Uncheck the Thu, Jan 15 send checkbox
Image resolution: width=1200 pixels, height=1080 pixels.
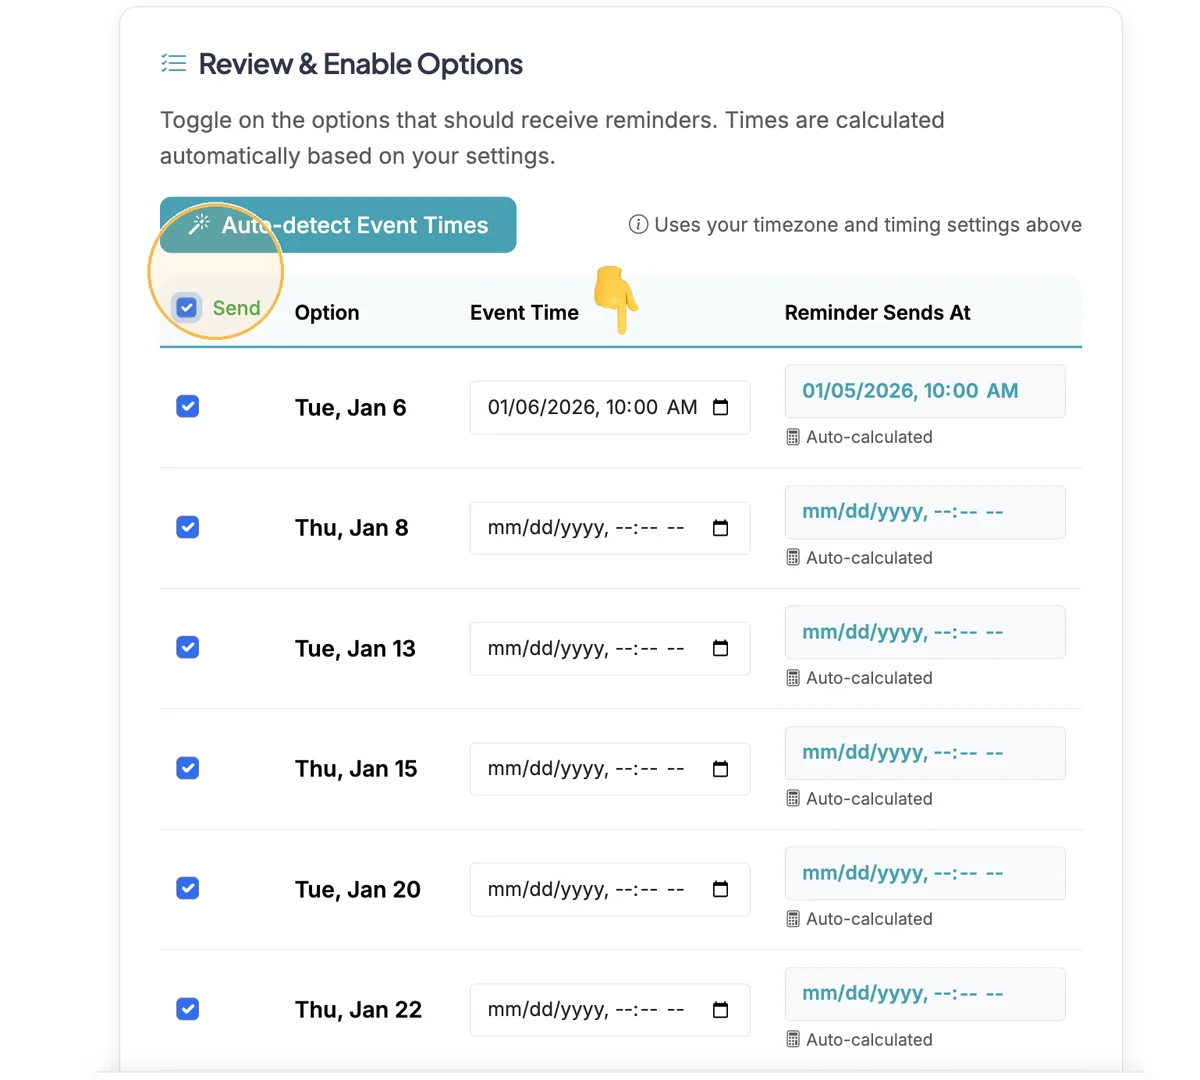187,768
